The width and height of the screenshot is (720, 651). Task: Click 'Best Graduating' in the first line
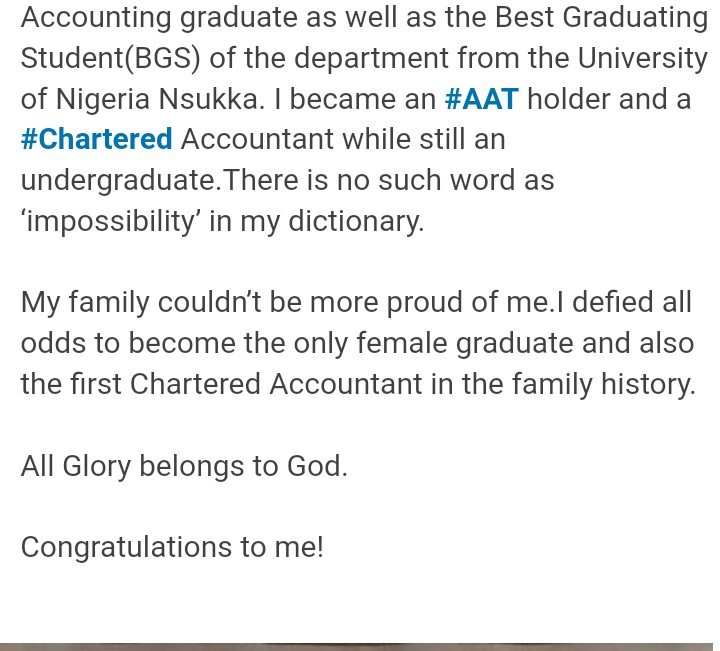tap(602, 17)
